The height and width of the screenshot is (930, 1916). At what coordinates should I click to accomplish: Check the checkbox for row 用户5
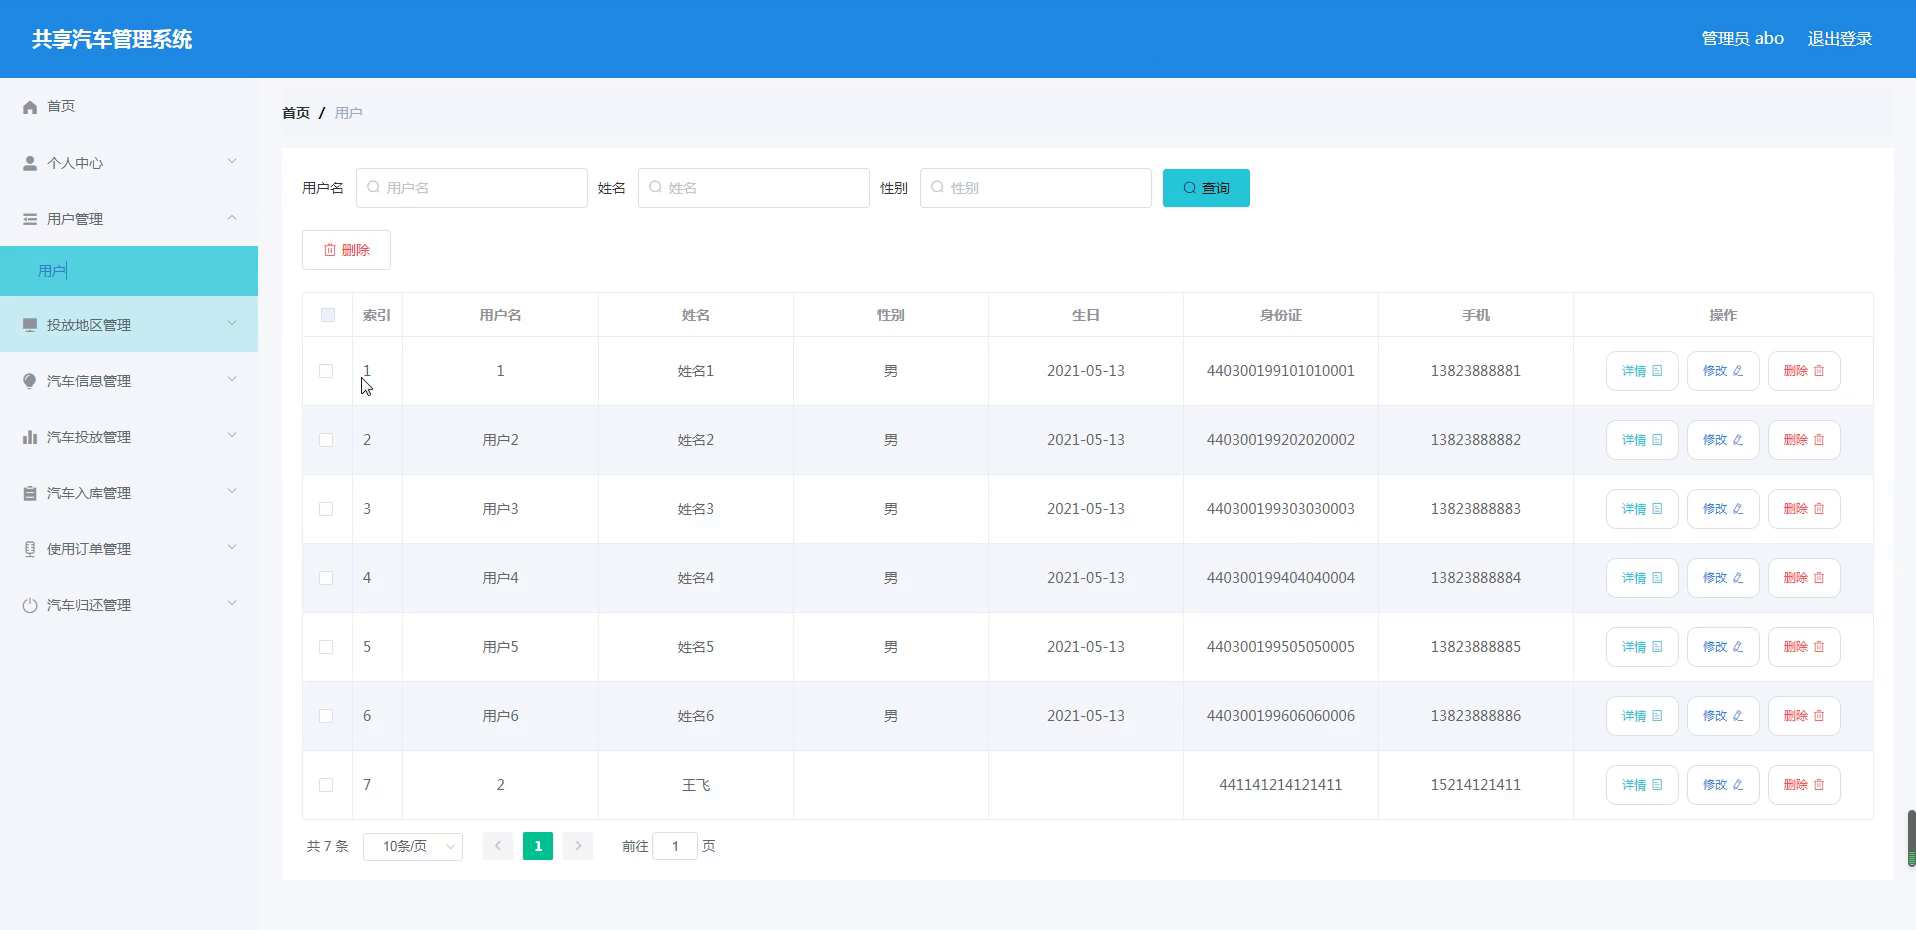click(x=326, y=647)
